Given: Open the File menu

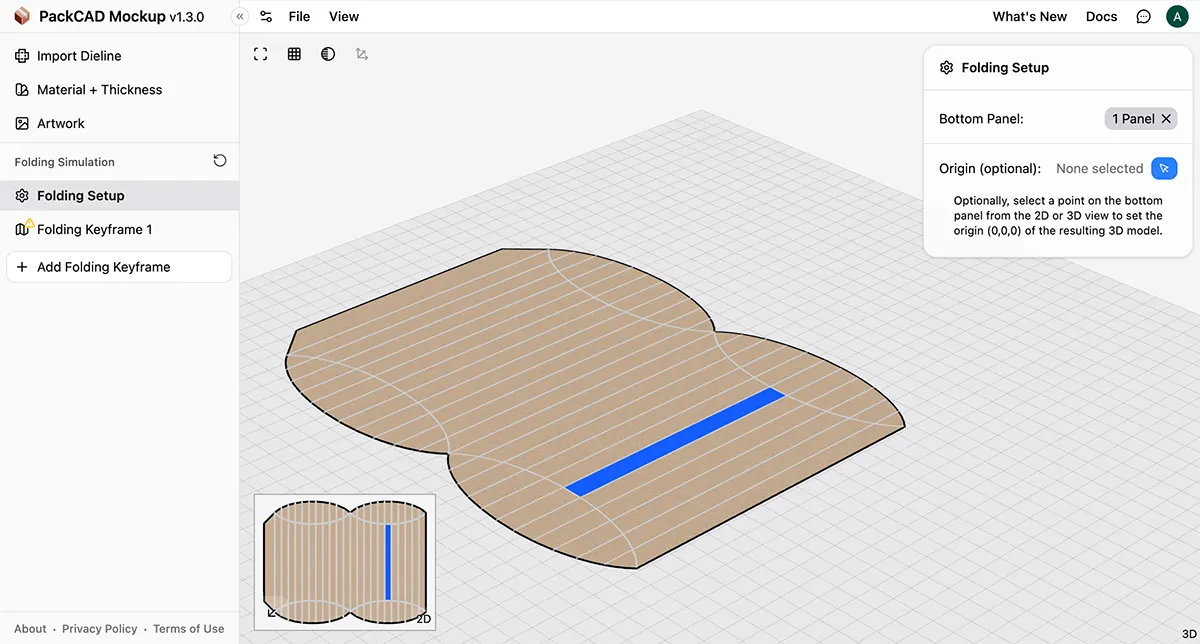Looking at the screenshot, I should click(x=299, y=16).
